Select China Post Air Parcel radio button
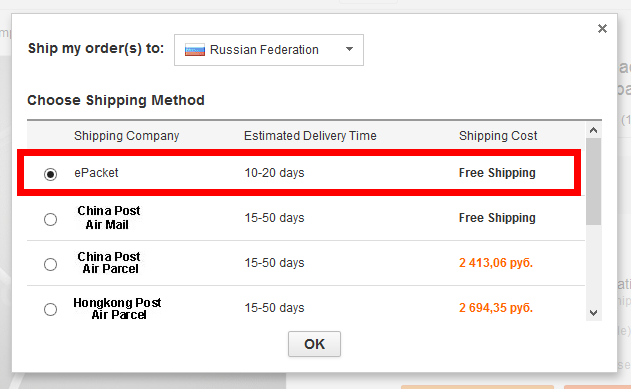Image resolution: width=631 pixels, height=389 pixels. coord(50,264)
